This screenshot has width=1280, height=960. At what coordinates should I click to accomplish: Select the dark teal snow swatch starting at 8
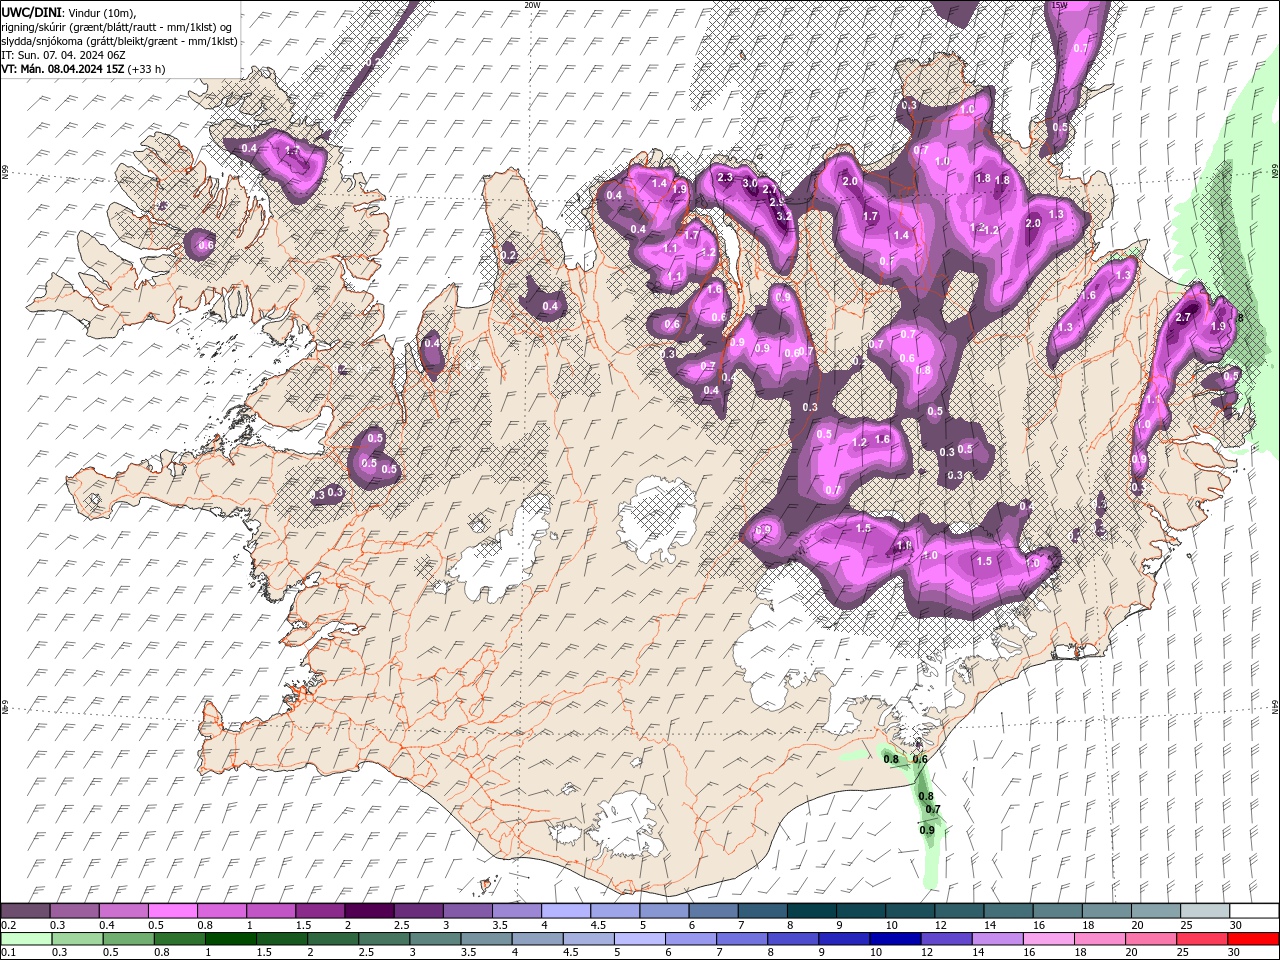(x=812, y=910)
